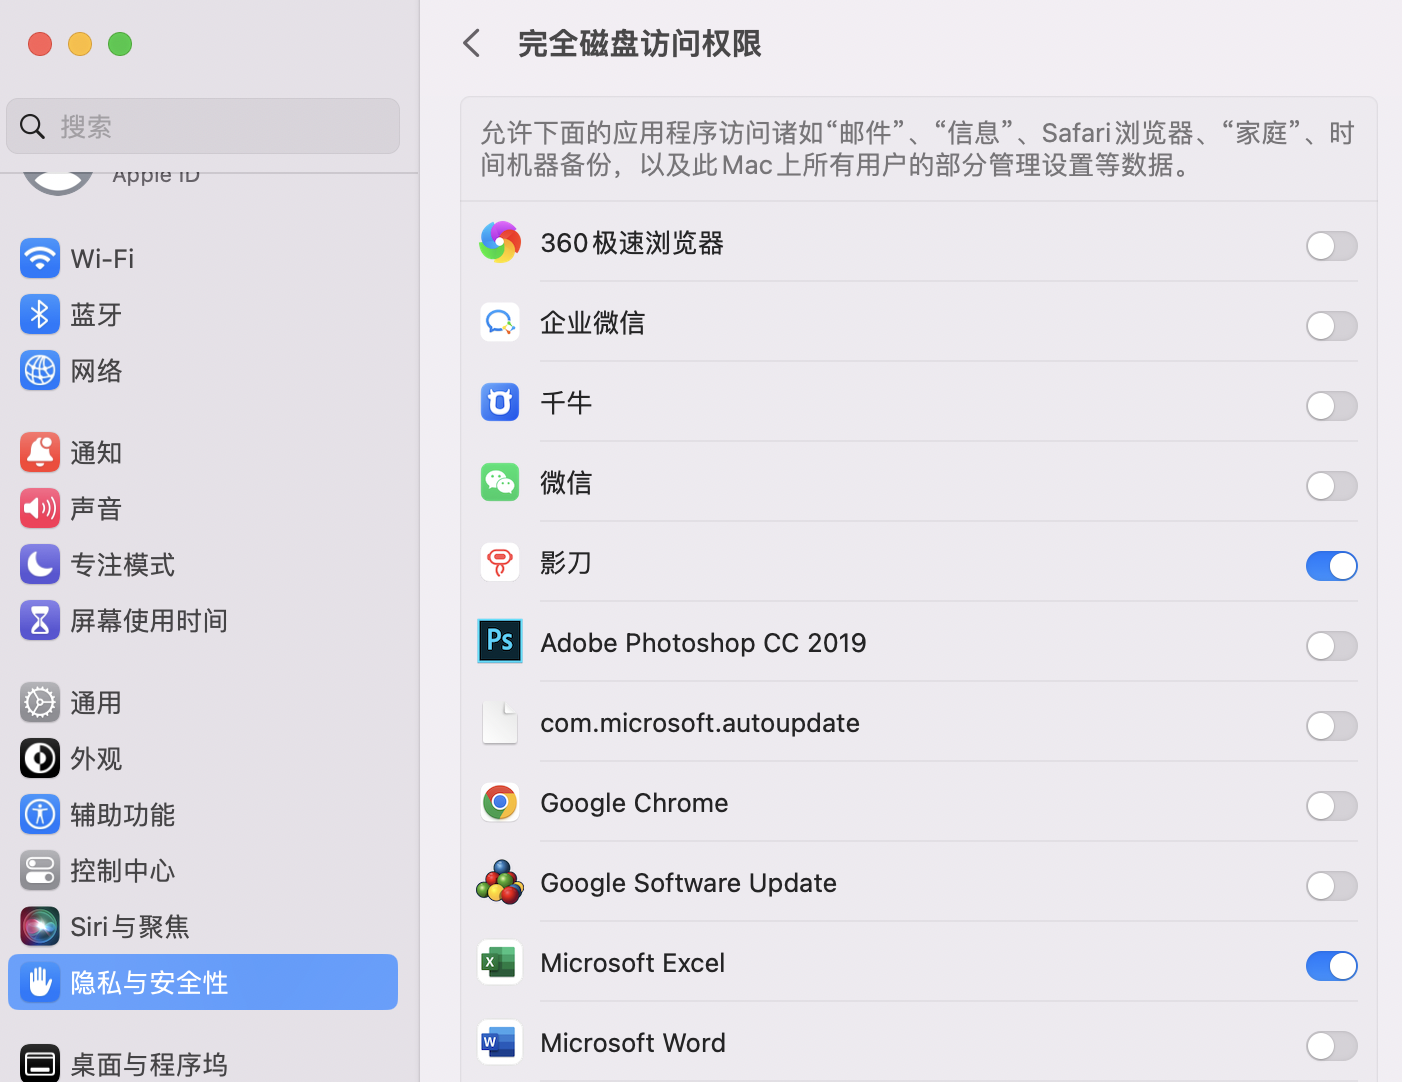Toggle Microsoft Word disk access
The image size is (1402, 1082).
pyautogui.click(x=1332, y=1046)
